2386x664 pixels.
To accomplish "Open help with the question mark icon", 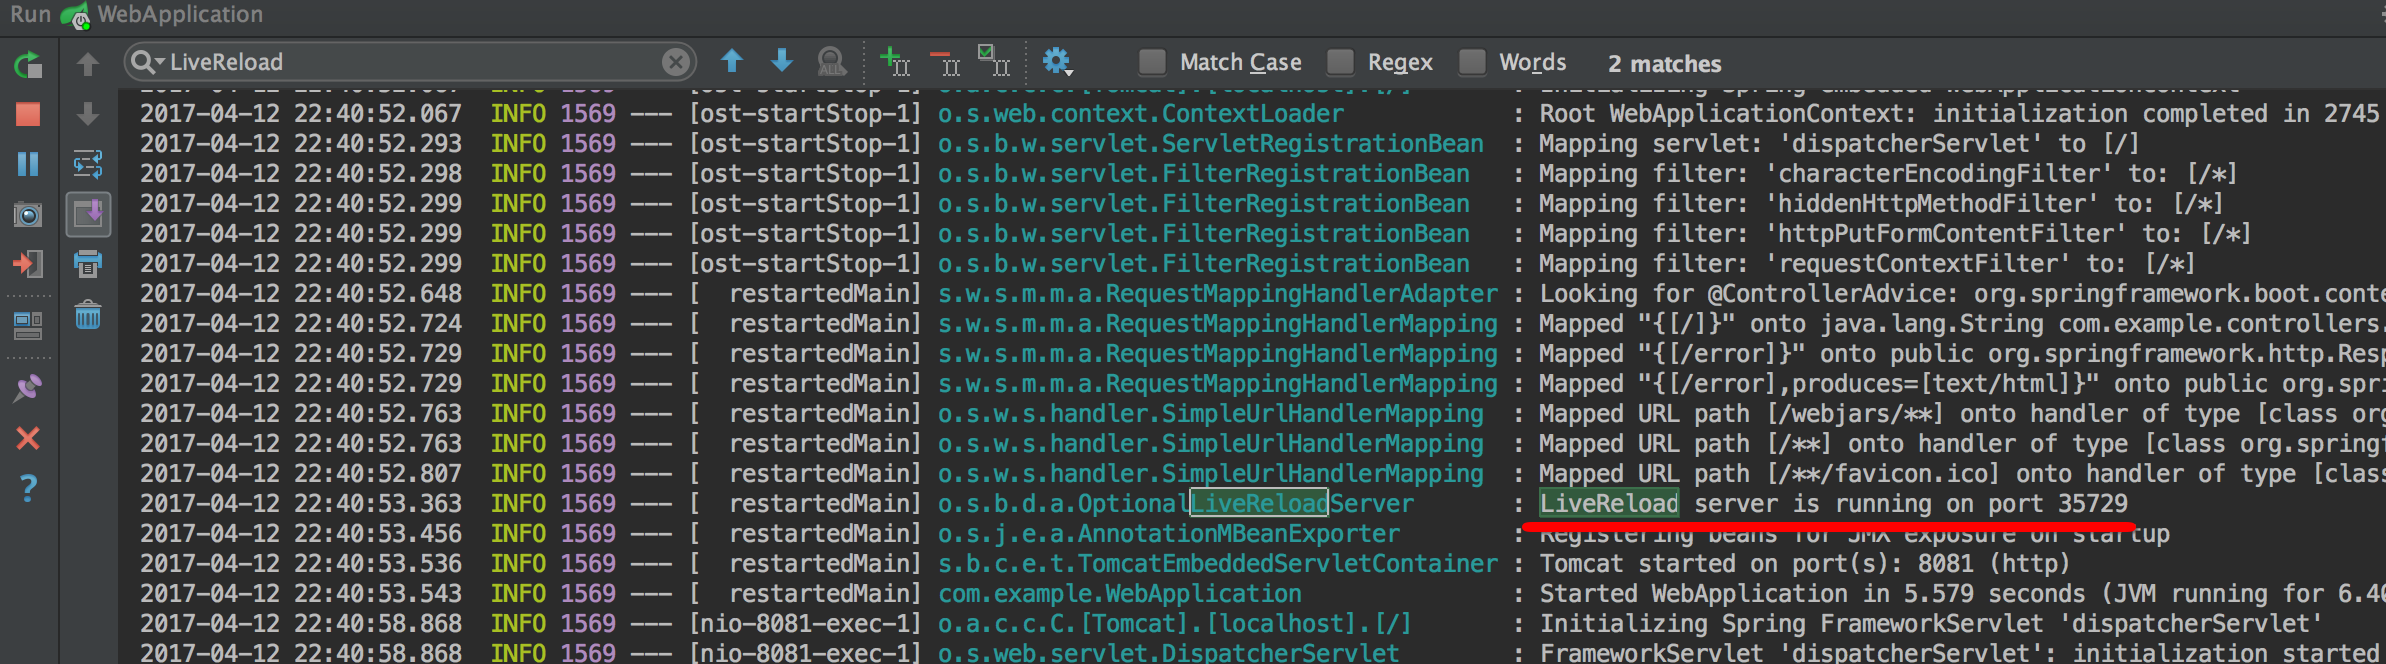I will (x=28, y=488).
